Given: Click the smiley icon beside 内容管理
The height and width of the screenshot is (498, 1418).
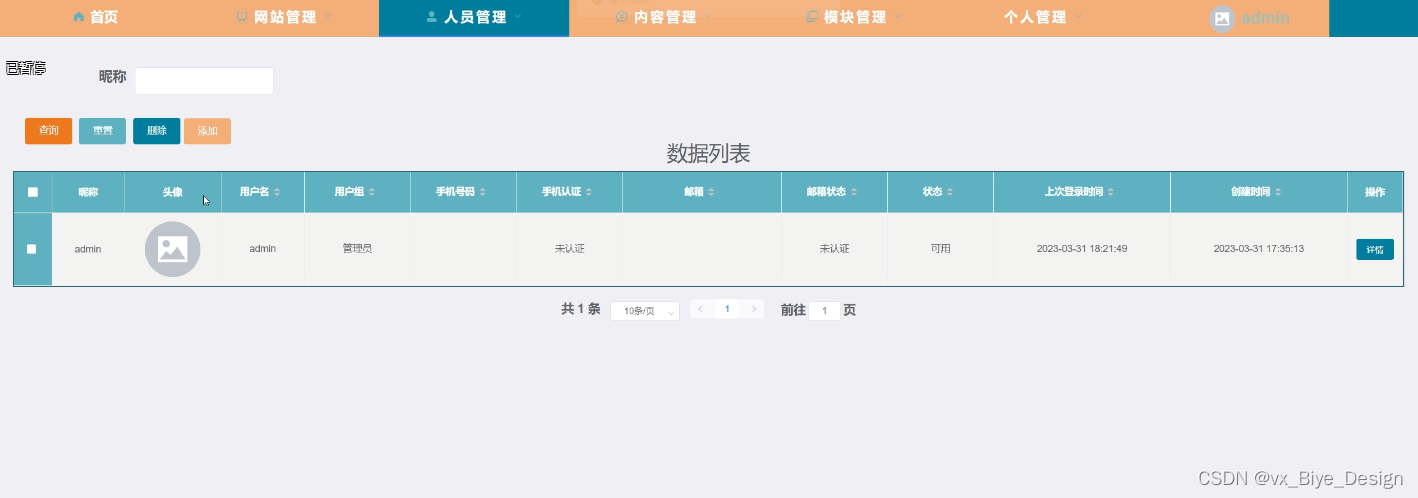Looking at the screenshot, I should [622, 17].
